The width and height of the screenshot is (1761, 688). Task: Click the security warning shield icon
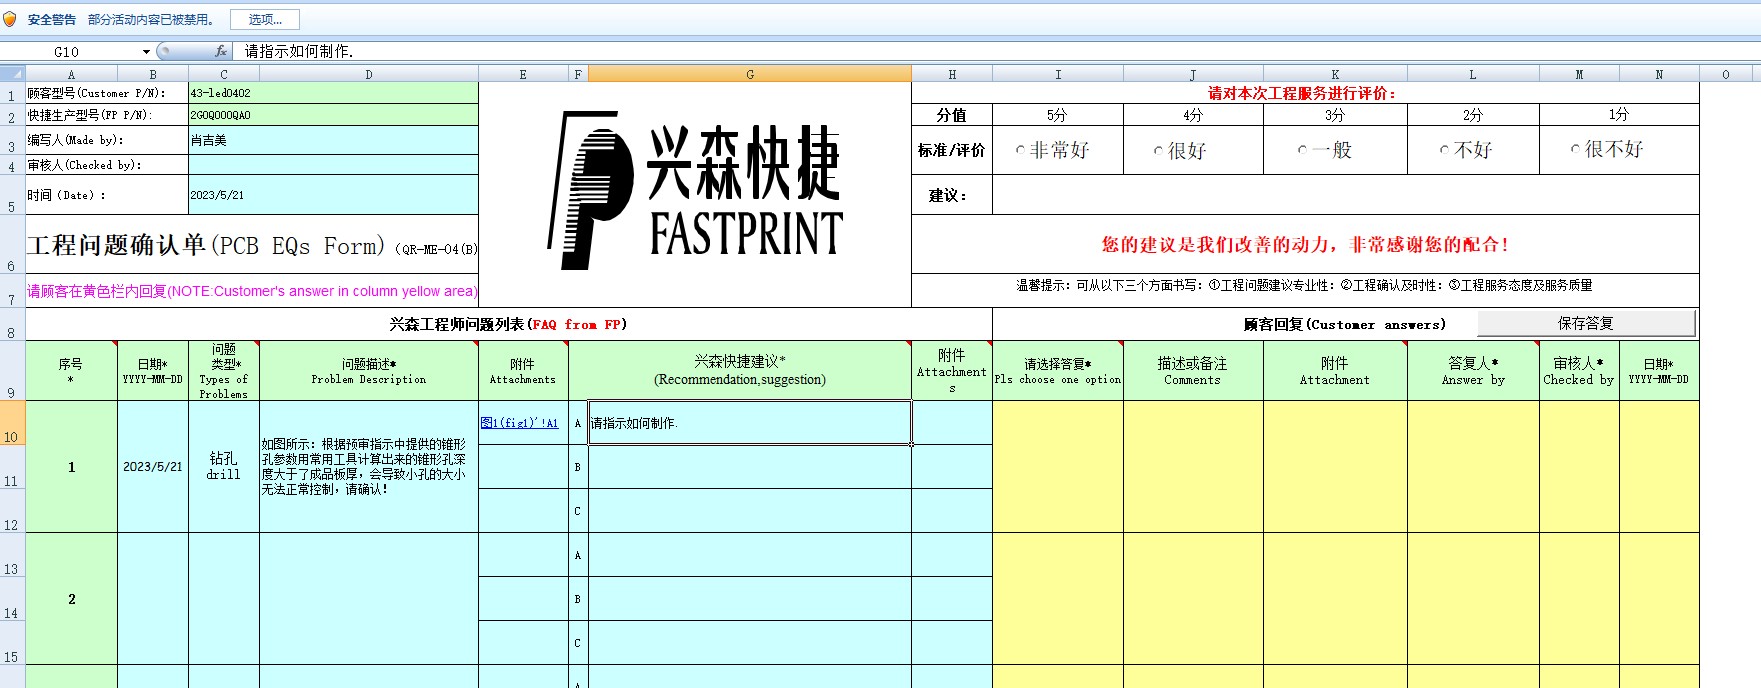point(10,19)
